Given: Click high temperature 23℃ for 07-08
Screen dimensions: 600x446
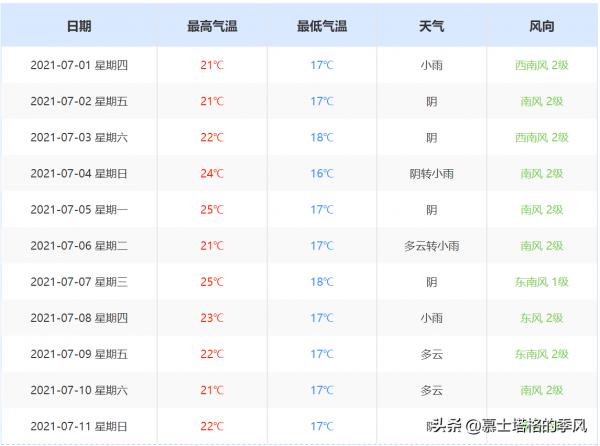Looking at the screenshot, I should 212,318.
